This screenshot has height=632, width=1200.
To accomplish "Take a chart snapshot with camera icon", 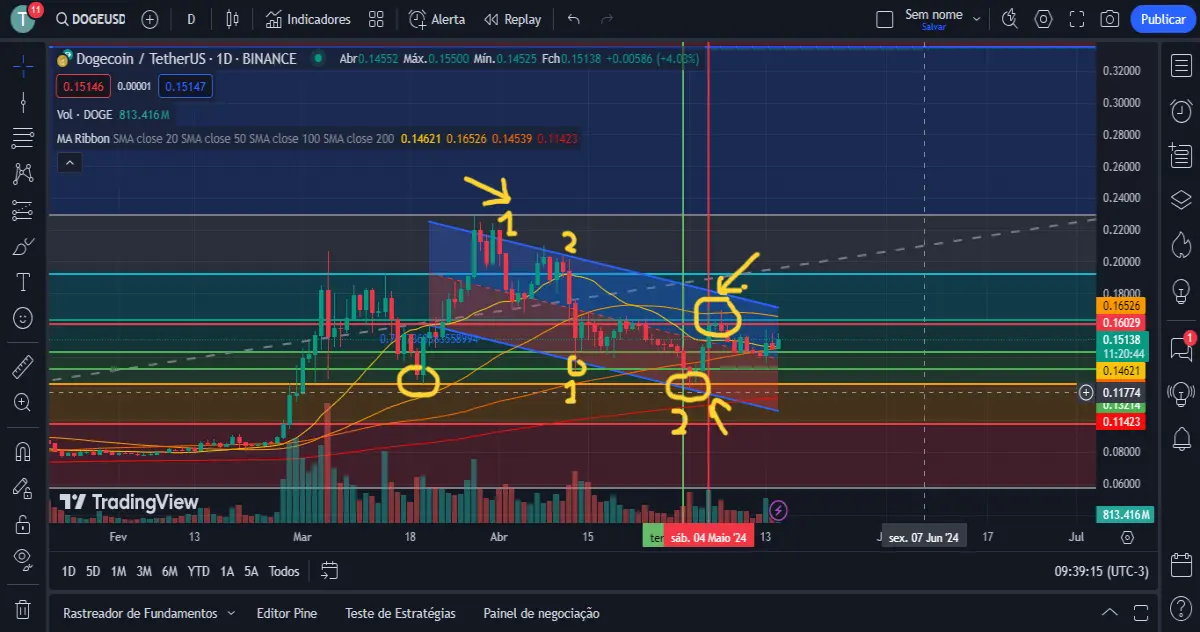I will pos(1110,19).
